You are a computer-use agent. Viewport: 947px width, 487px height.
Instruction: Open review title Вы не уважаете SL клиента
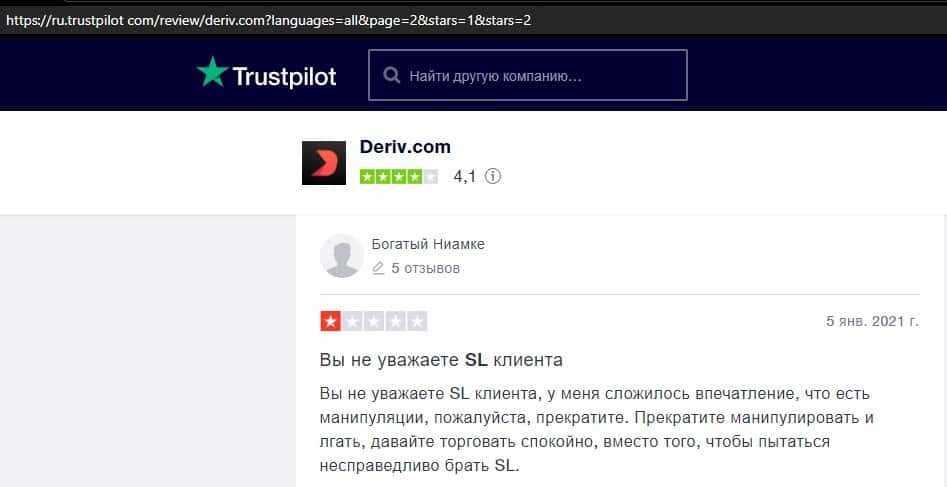click(x=441, y=361)
